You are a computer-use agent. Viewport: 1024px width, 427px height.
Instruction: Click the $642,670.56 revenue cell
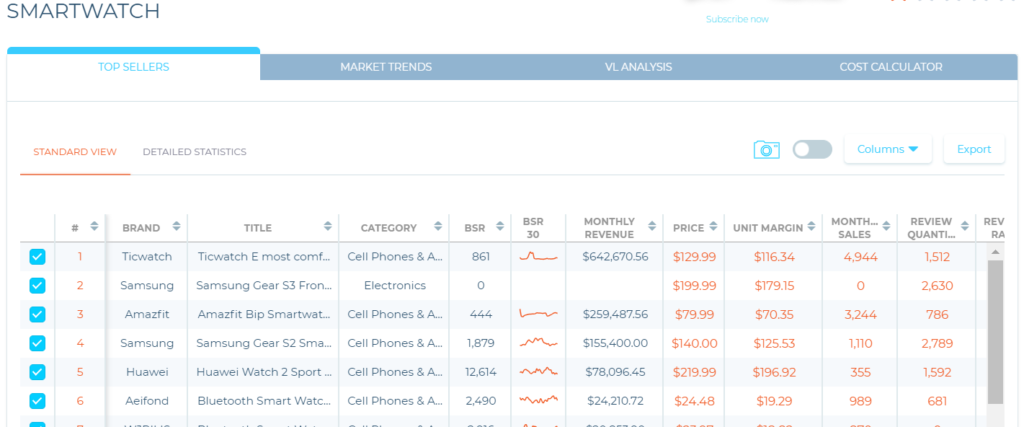pos(615,257)
